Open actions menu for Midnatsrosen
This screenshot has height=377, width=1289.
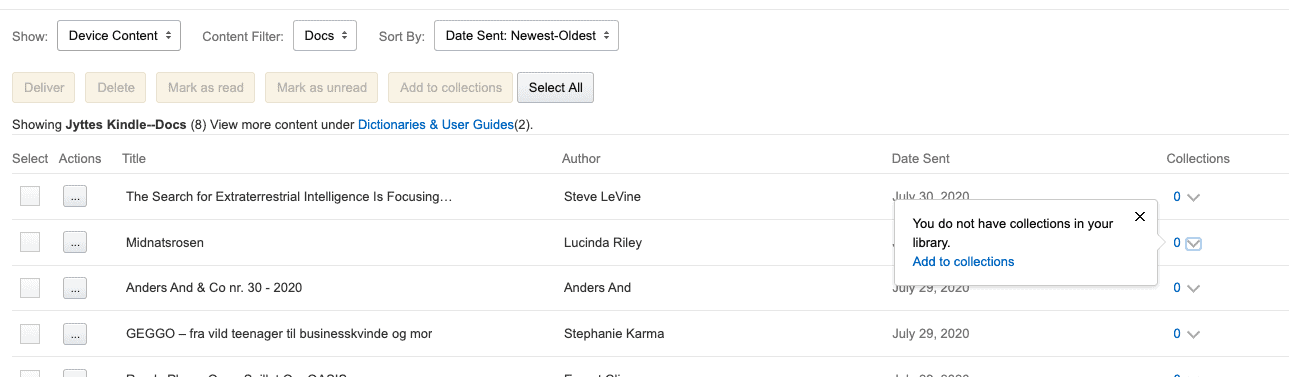[75, 242]
